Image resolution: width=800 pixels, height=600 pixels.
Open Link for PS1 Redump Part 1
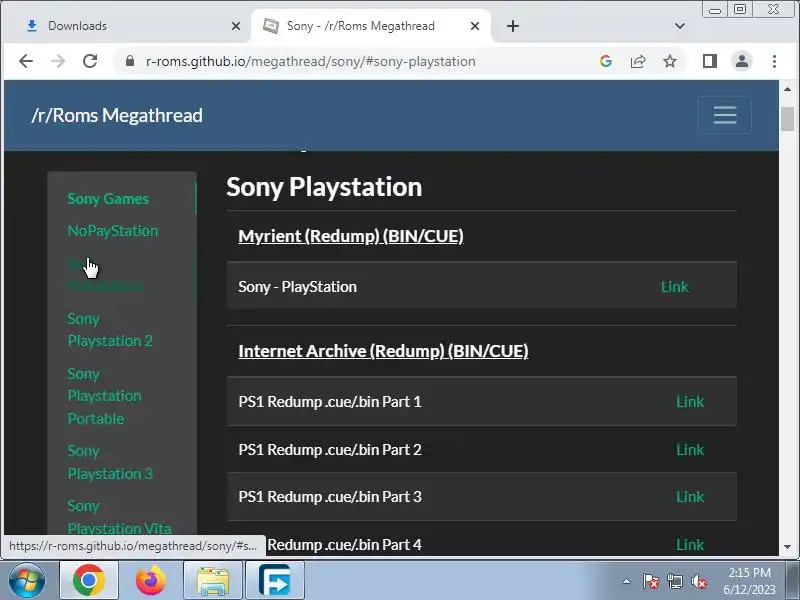[x=690, y=402]
